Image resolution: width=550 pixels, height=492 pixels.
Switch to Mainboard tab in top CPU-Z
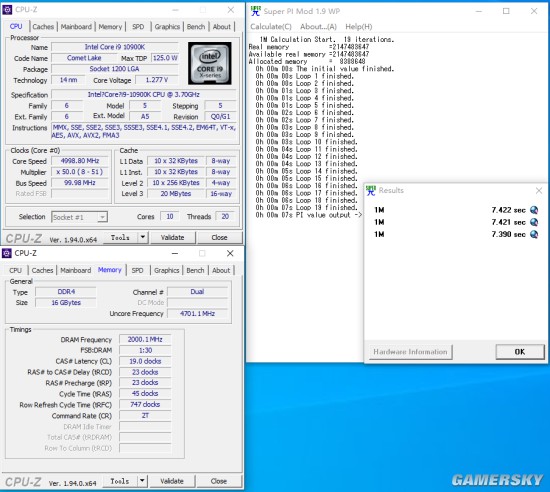(76, 27)
